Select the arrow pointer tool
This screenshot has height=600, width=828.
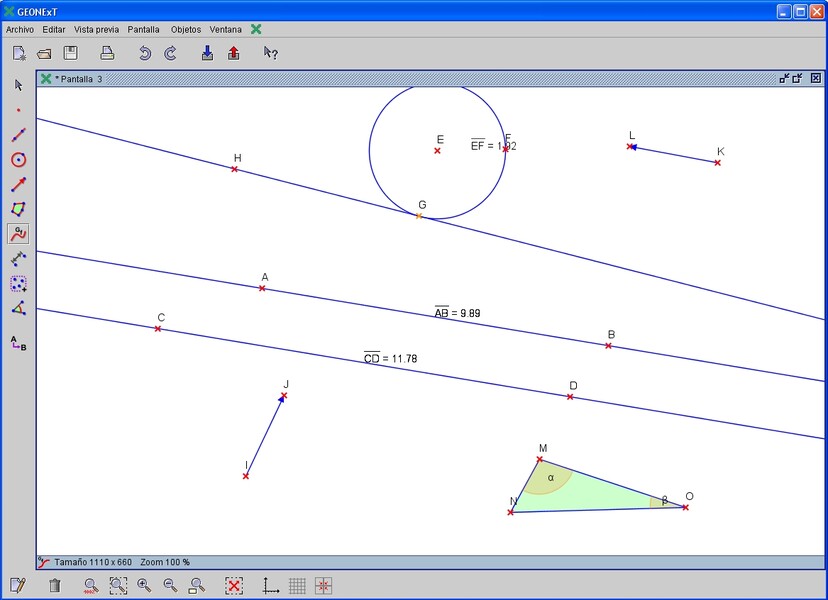click(18, 85)
